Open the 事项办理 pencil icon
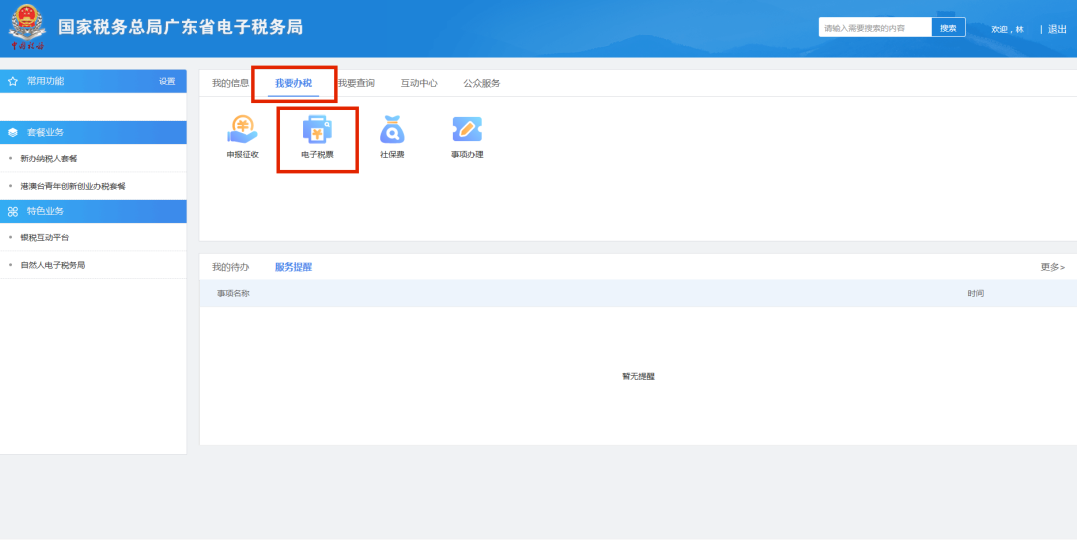The image size is (1077, 540). click(467, 129)
